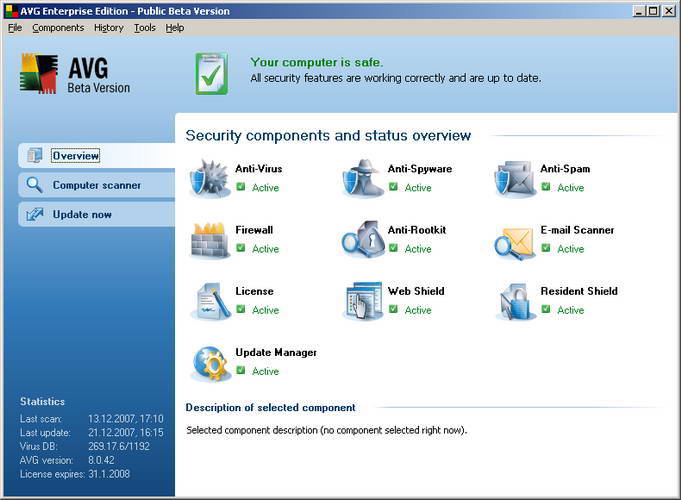Viewport: 681px width, 500px height.
Task: Click License green Active status check
Action: click(x=241, y=309)
